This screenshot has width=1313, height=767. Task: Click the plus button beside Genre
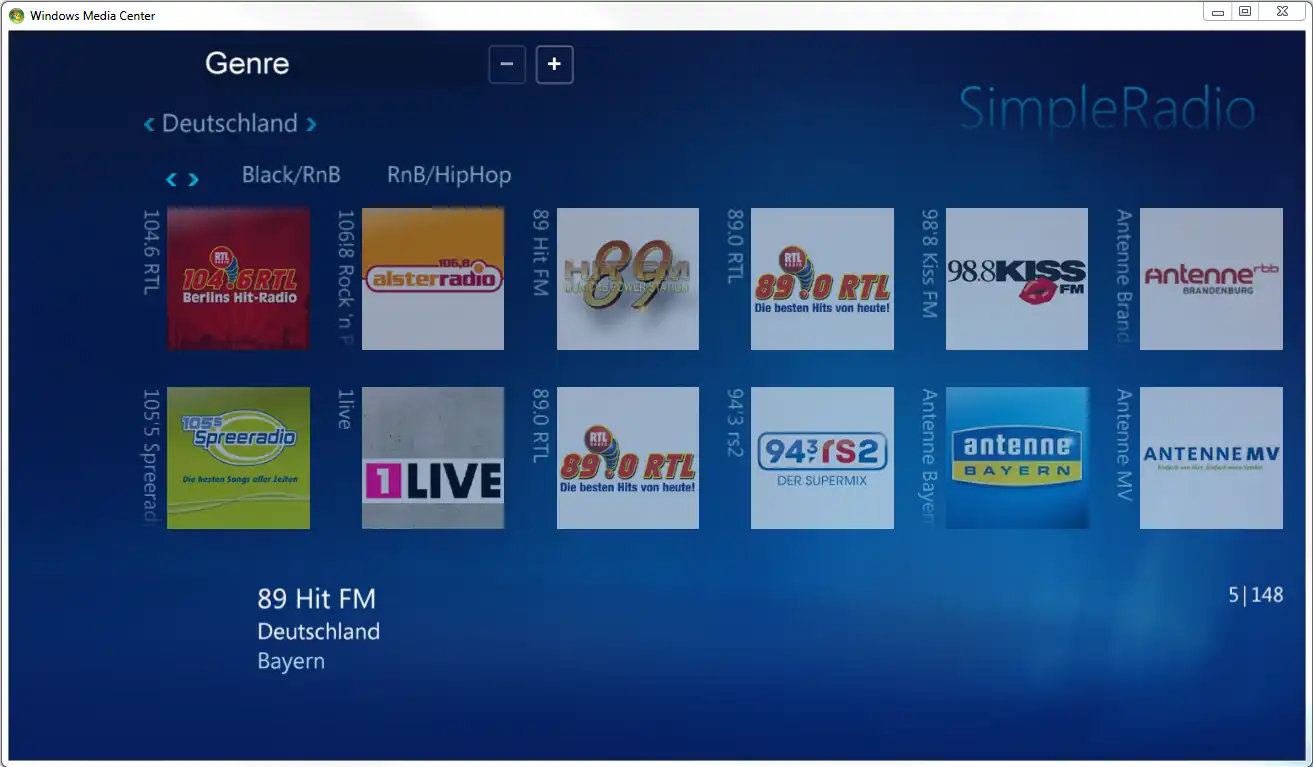[555, 65]
